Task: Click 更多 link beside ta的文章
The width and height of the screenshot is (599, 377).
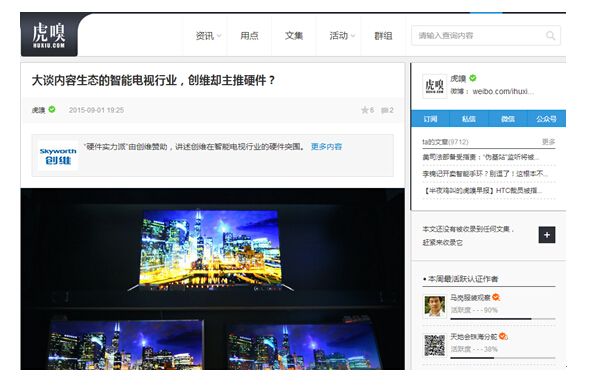Action: click(548, 142)
